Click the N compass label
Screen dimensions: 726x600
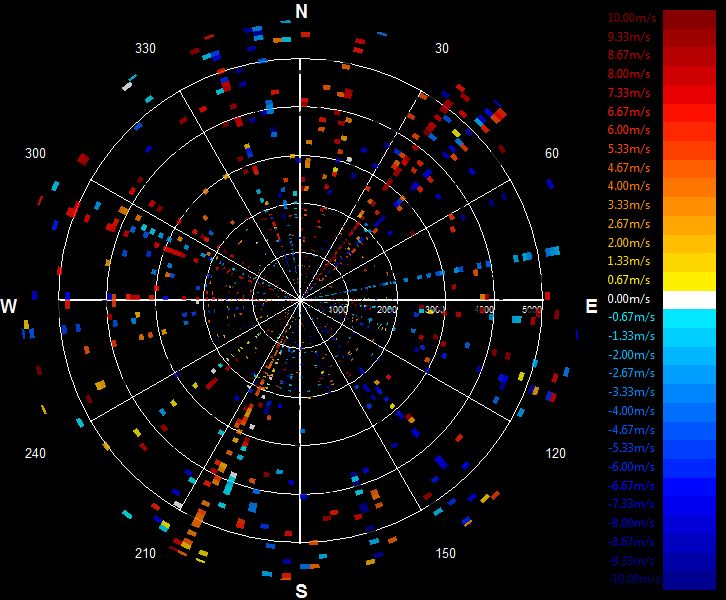(301, 11)
